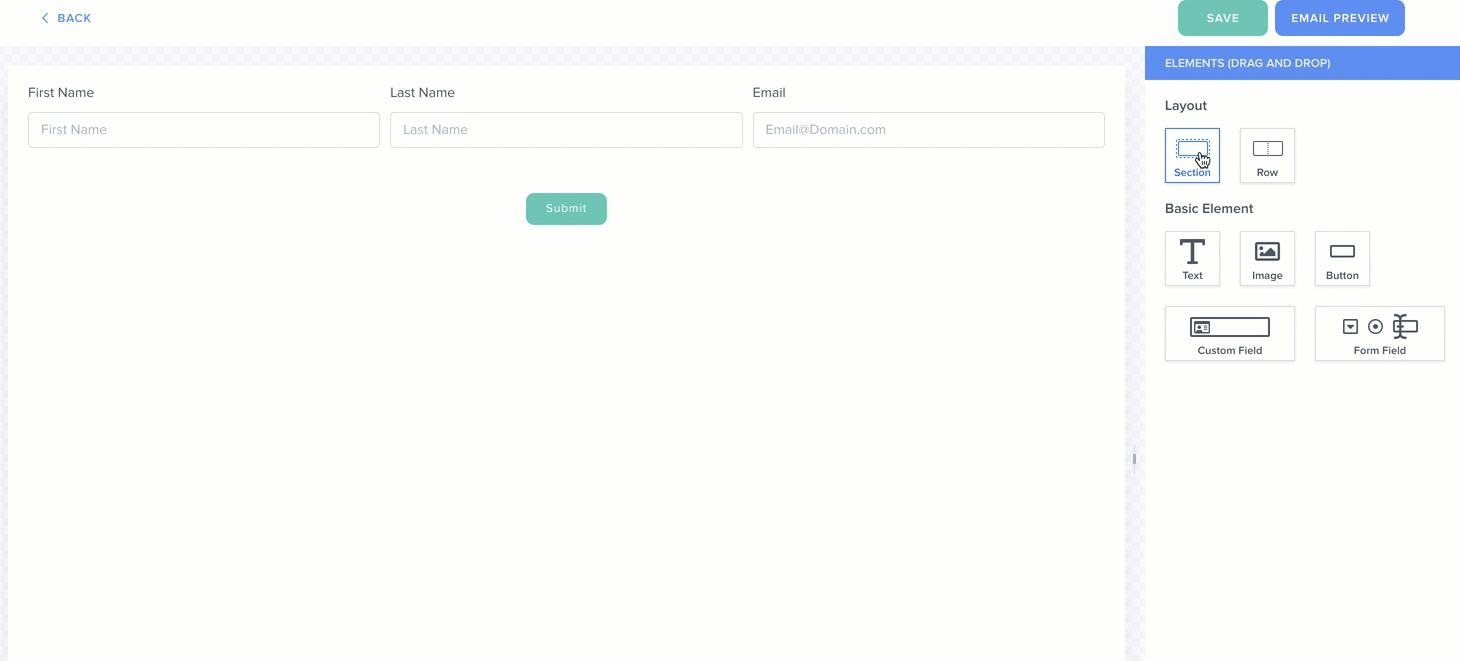Click the Custom Field element
Image resolution: width=1460 pixels, height=661 pixels.
point(1229,333)
